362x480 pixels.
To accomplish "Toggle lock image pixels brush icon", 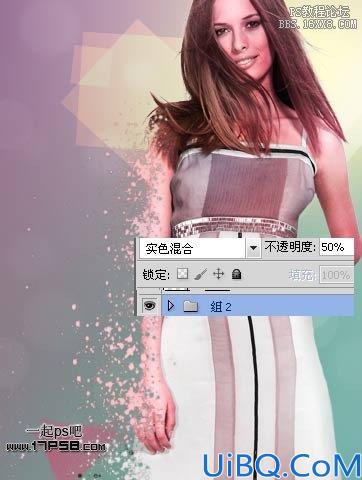I will (200, 274).
